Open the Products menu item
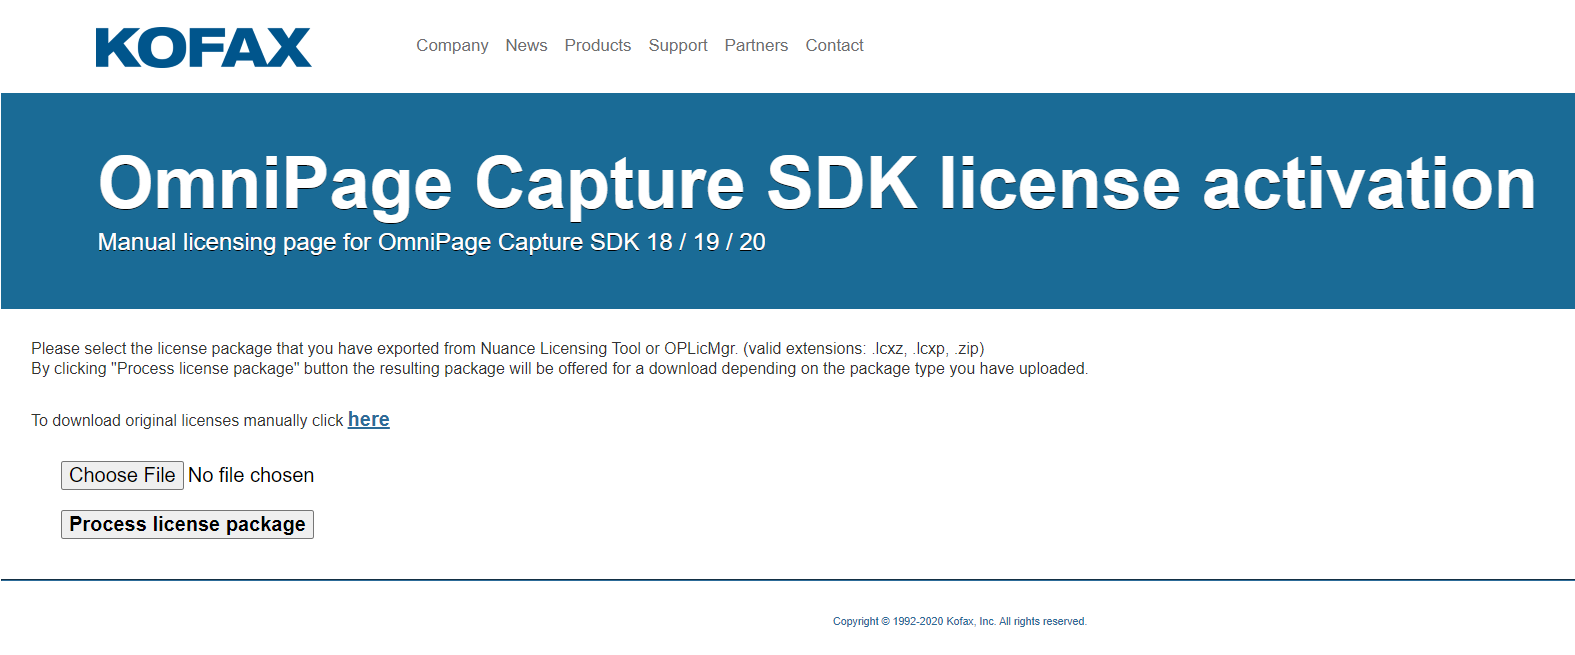The image size is (1575, 655). pos(598,45)
